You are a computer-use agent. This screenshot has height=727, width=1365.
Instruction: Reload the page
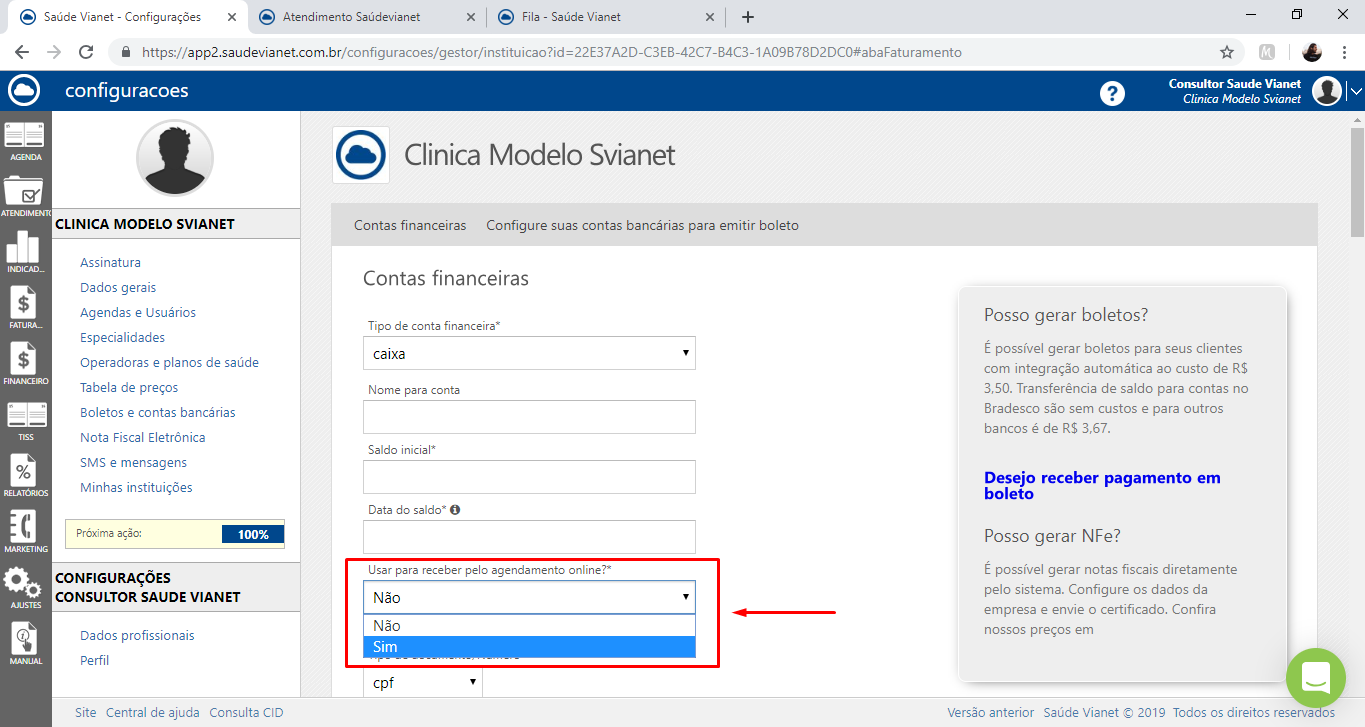coord(86,52)
